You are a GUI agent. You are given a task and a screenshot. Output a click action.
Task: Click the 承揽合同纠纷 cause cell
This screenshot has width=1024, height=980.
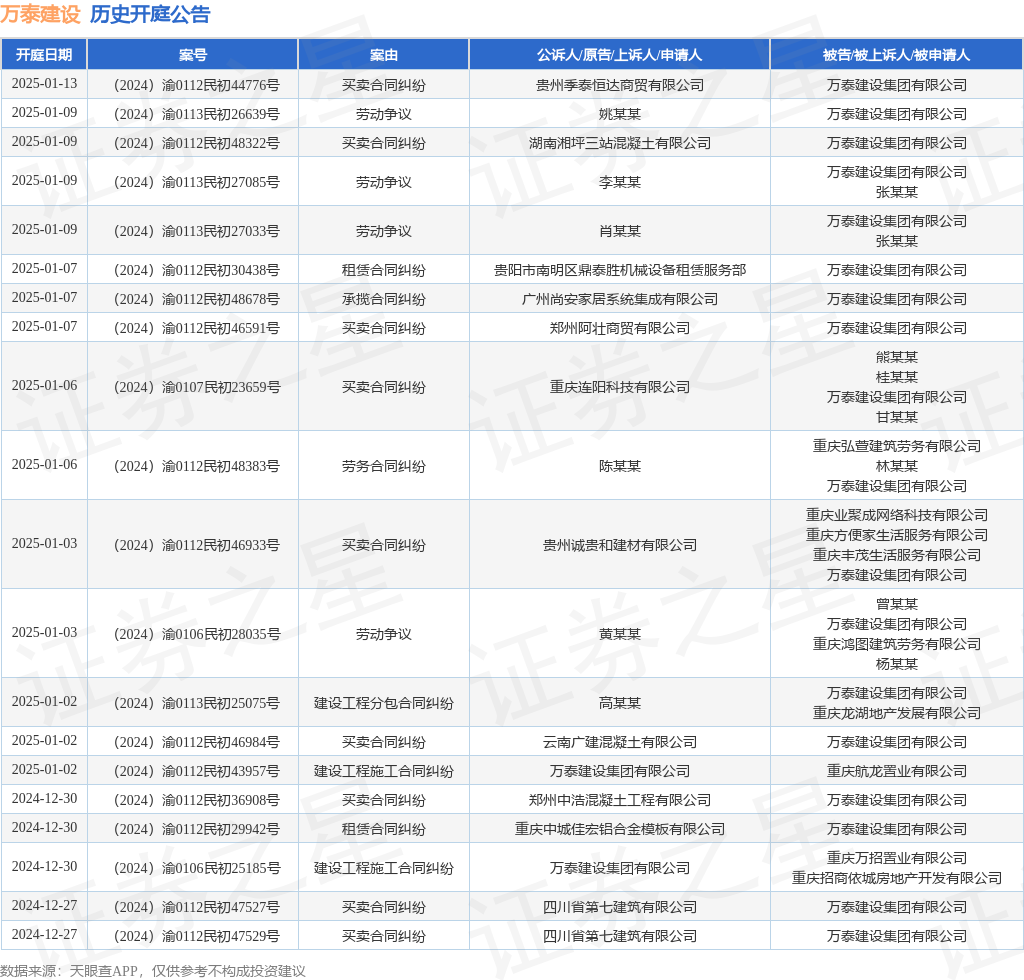pyautogui.click(x=383, y=299)
